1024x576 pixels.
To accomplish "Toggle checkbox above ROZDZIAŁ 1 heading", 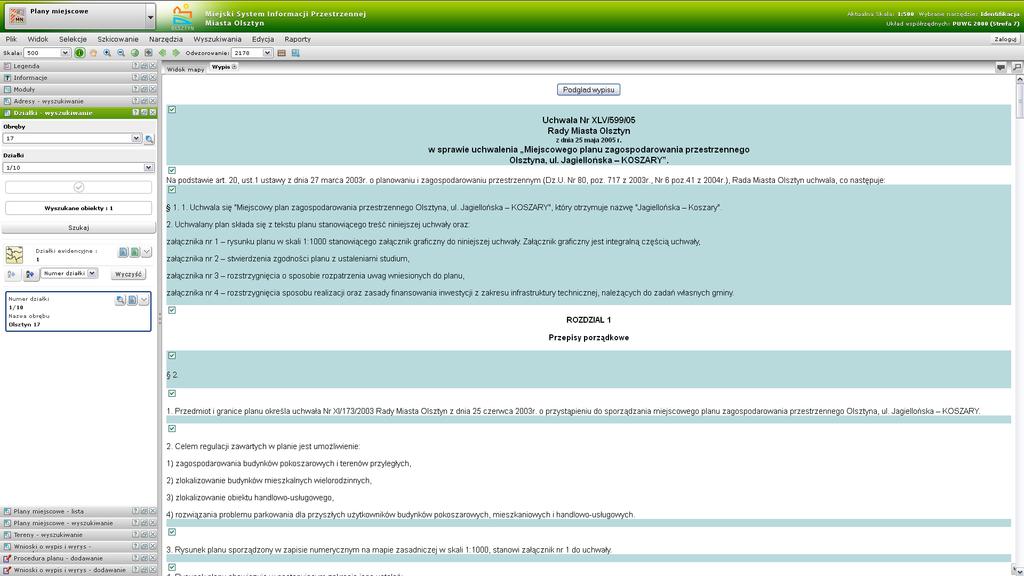I will coord(172,310).
